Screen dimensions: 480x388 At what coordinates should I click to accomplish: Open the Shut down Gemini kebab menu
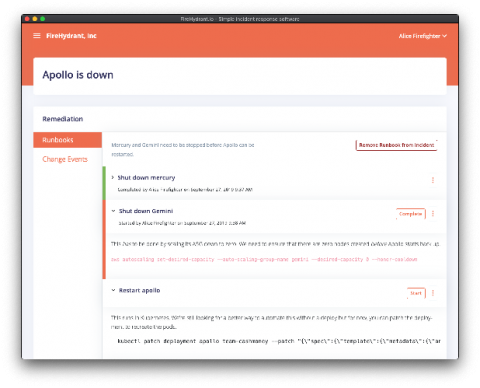433,214
